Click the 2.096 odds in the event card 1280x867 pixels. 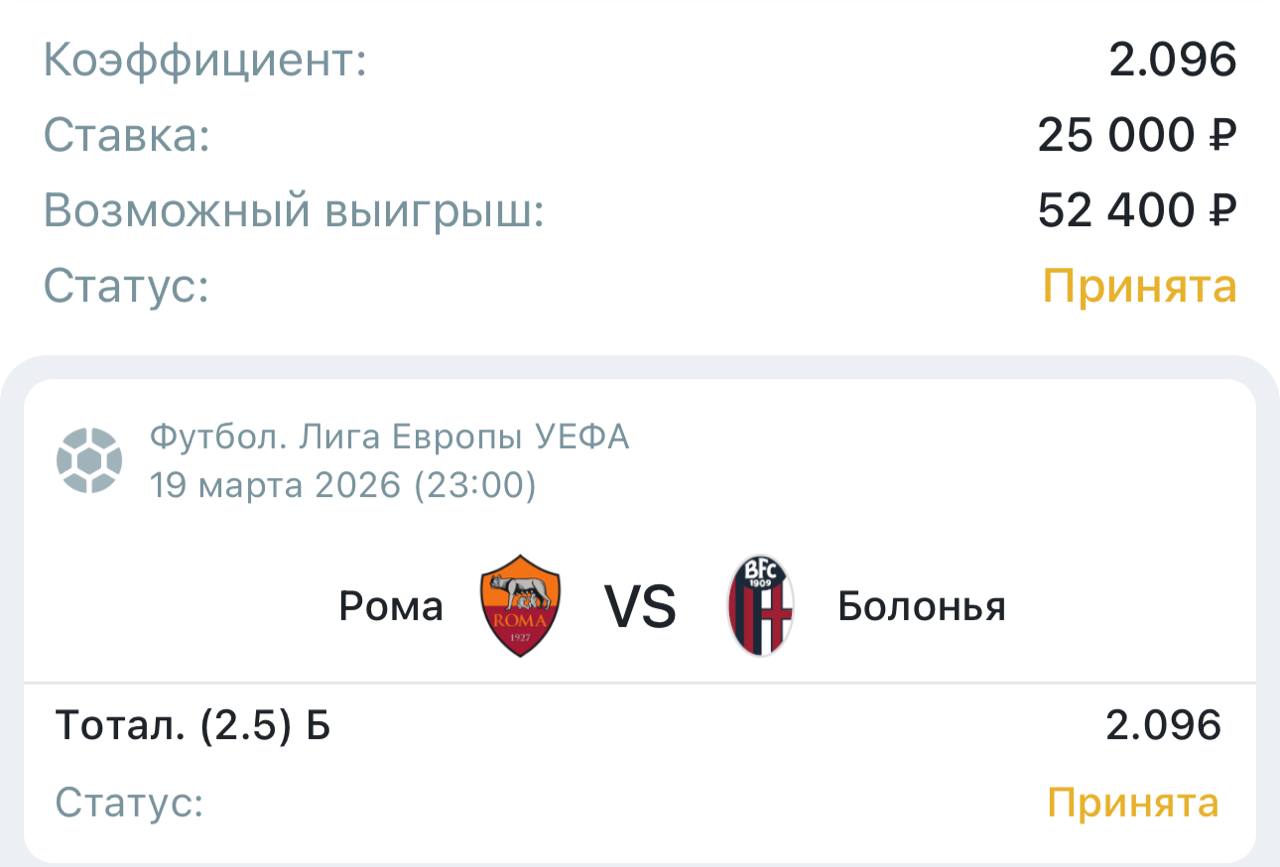coord(1163,726)
